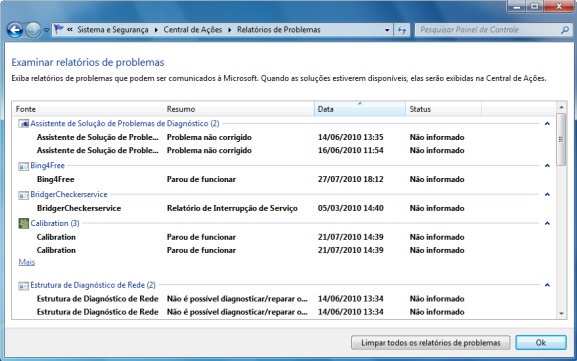Select the Bing4Free group header text
Image resolution: width=577 pixels, height=361 pixels.
[x=47, y=166]
